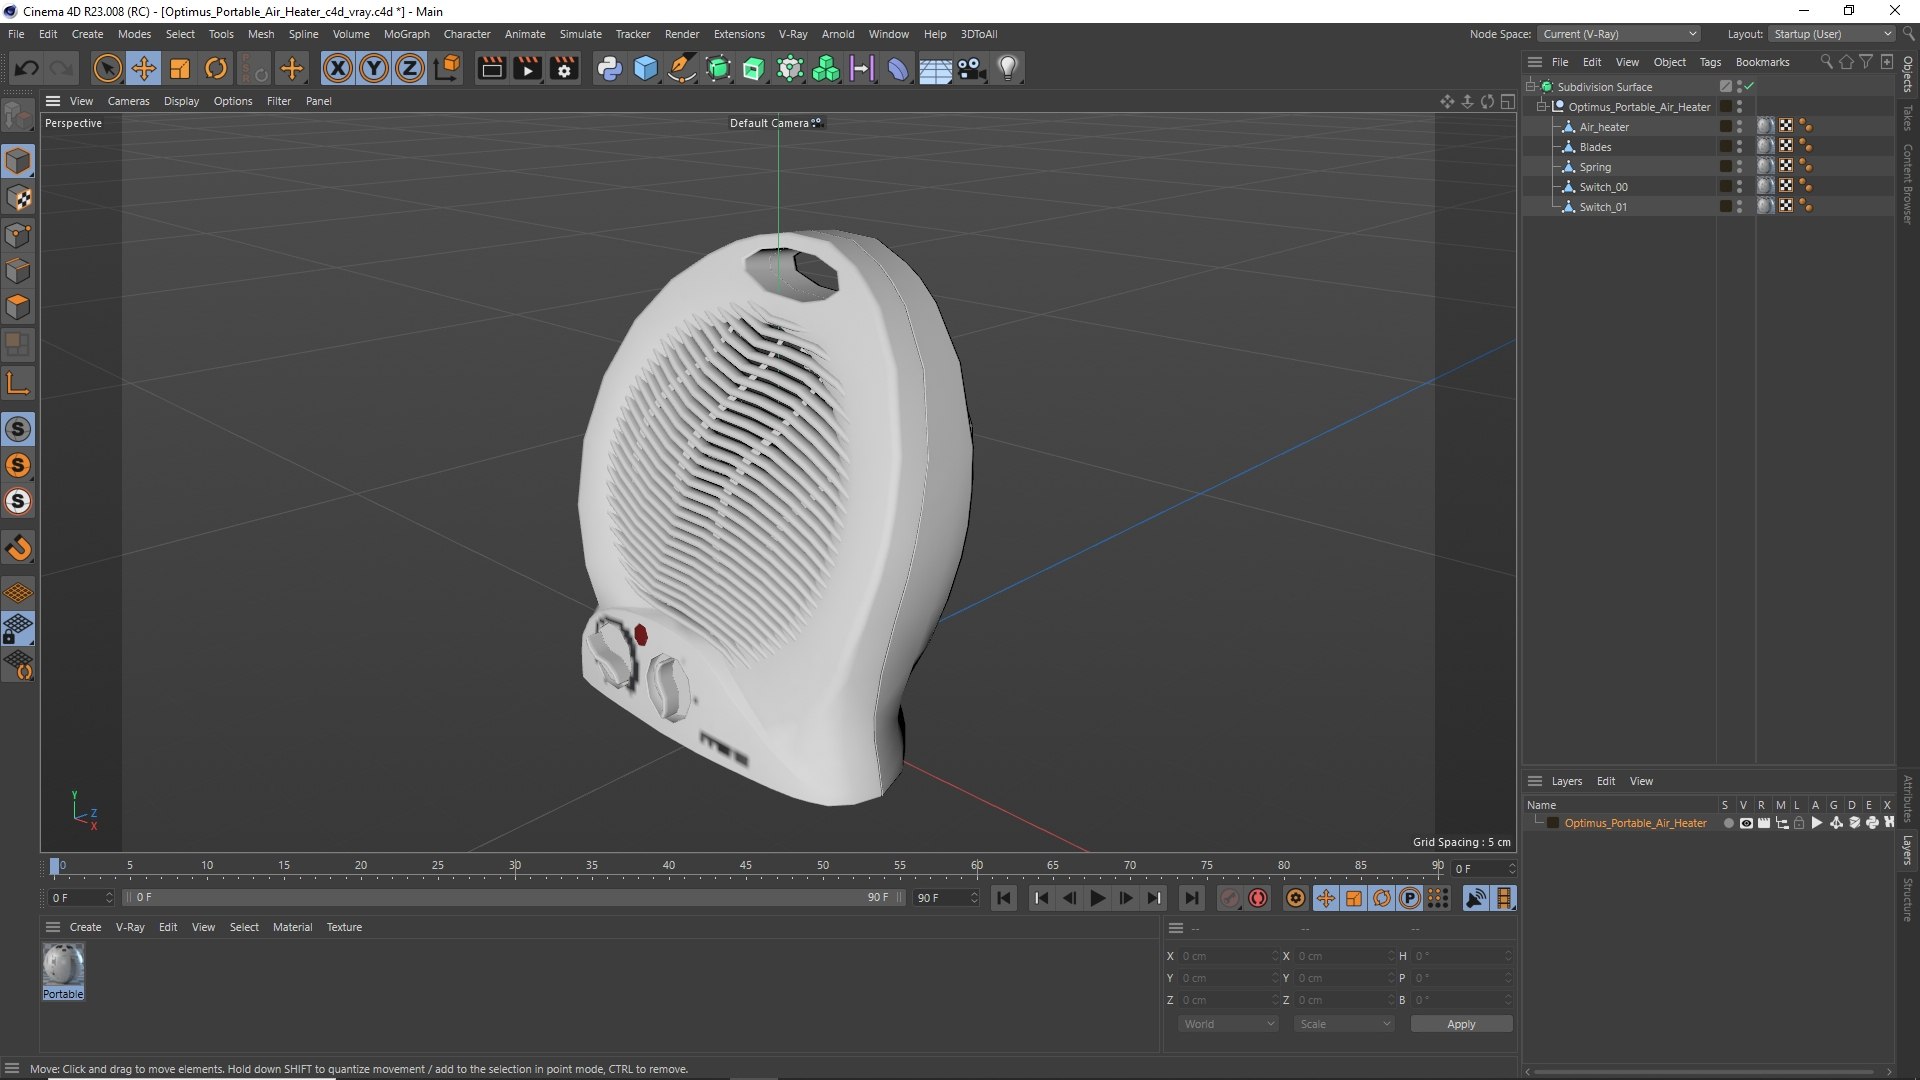Open the Mesh menu
The height and width of the screenshot is (1080, 1920).
coord(261,34)
